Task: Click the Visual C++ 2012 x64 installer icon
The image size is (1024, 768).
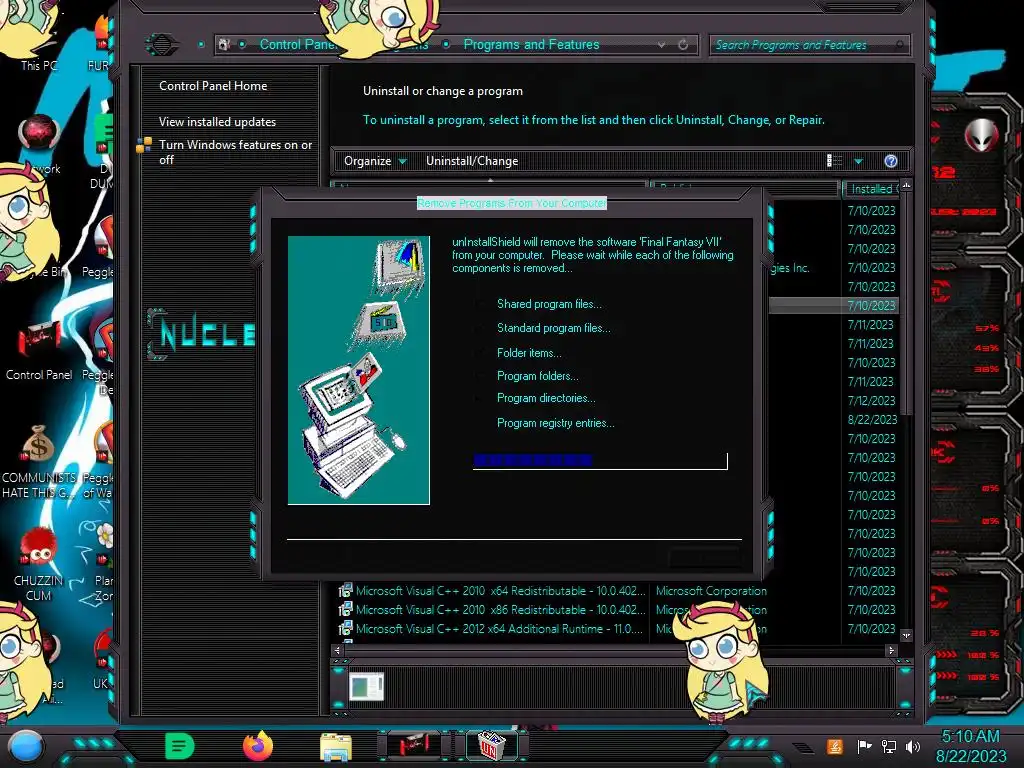Action: tap(345, 629)
